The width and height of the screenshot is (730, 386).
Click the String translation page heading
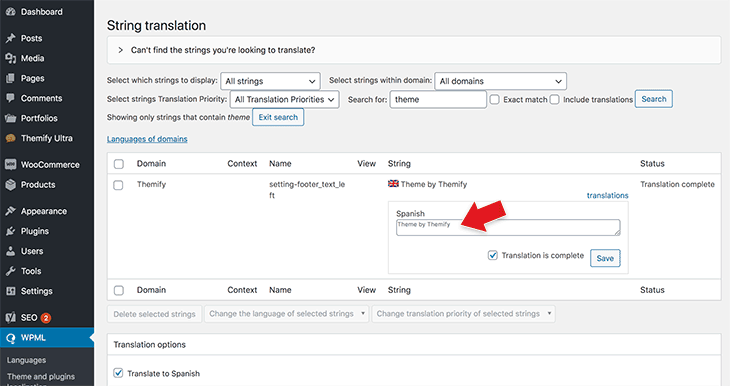[156, 26]
